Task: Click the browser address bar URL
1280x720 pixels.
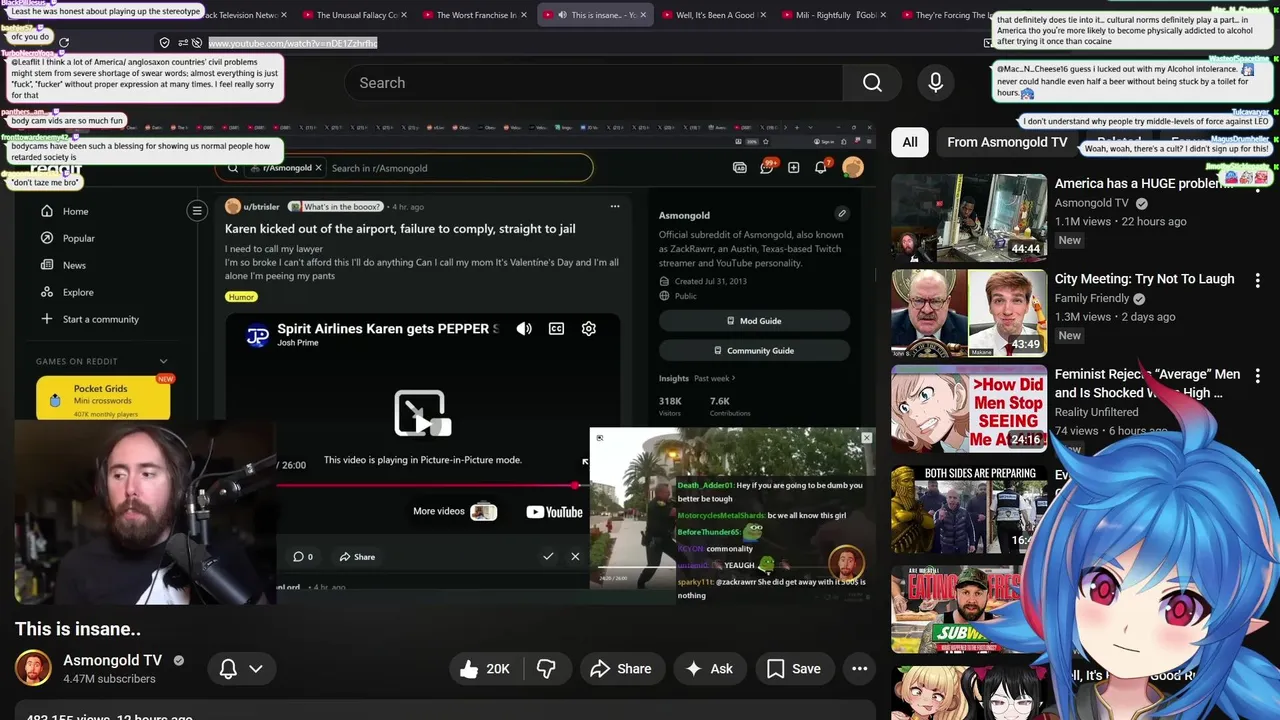Action: click(293, 43)
